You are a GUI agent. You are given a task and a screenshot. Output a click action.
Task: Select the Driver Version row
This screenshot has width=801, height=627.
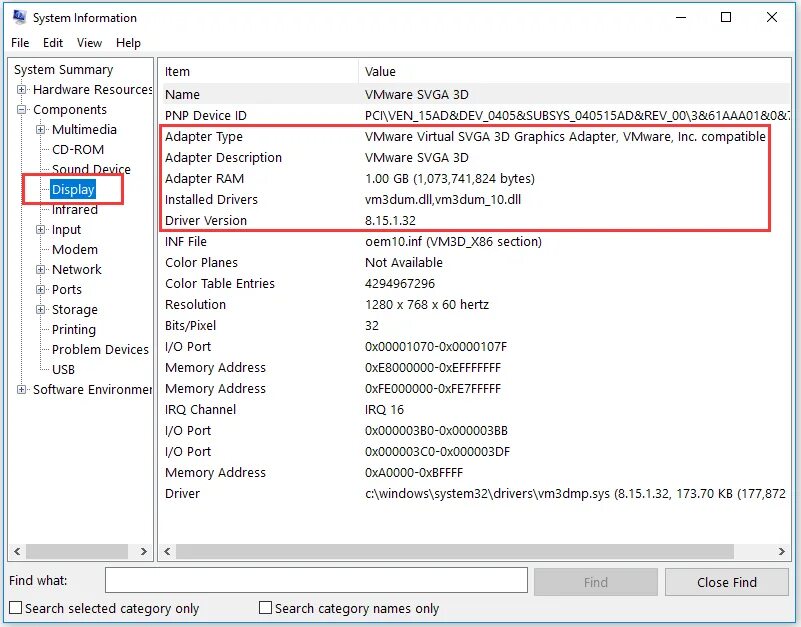[475, 220]
